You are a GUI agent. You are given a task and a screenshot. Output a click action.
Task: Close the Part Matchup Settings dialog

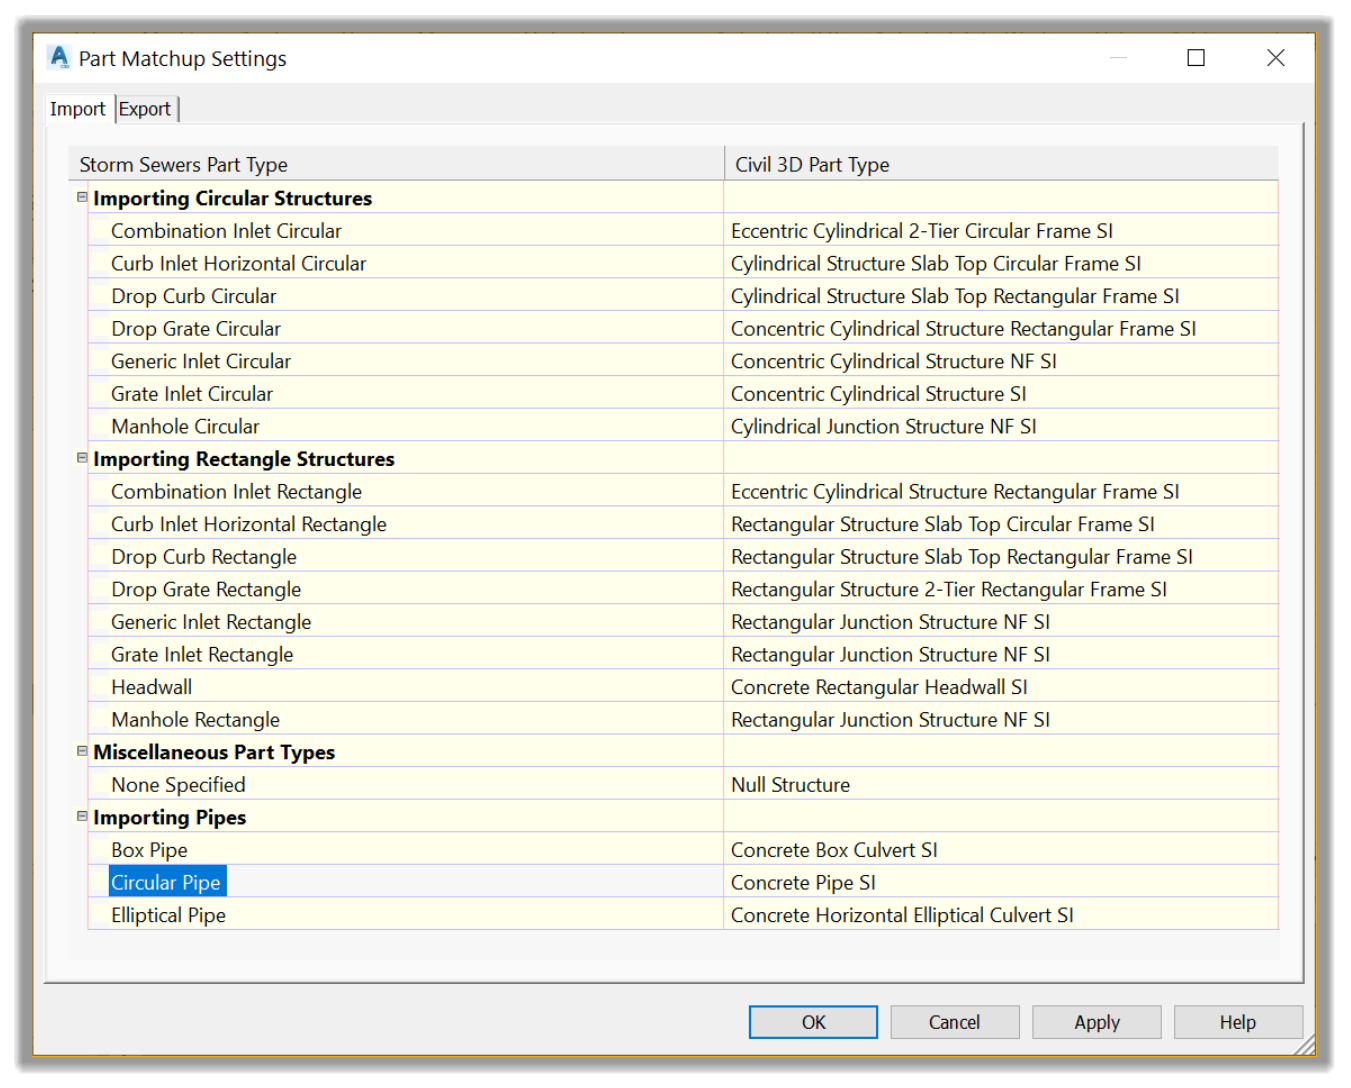pyautogui.click(x=1276, y=58)
